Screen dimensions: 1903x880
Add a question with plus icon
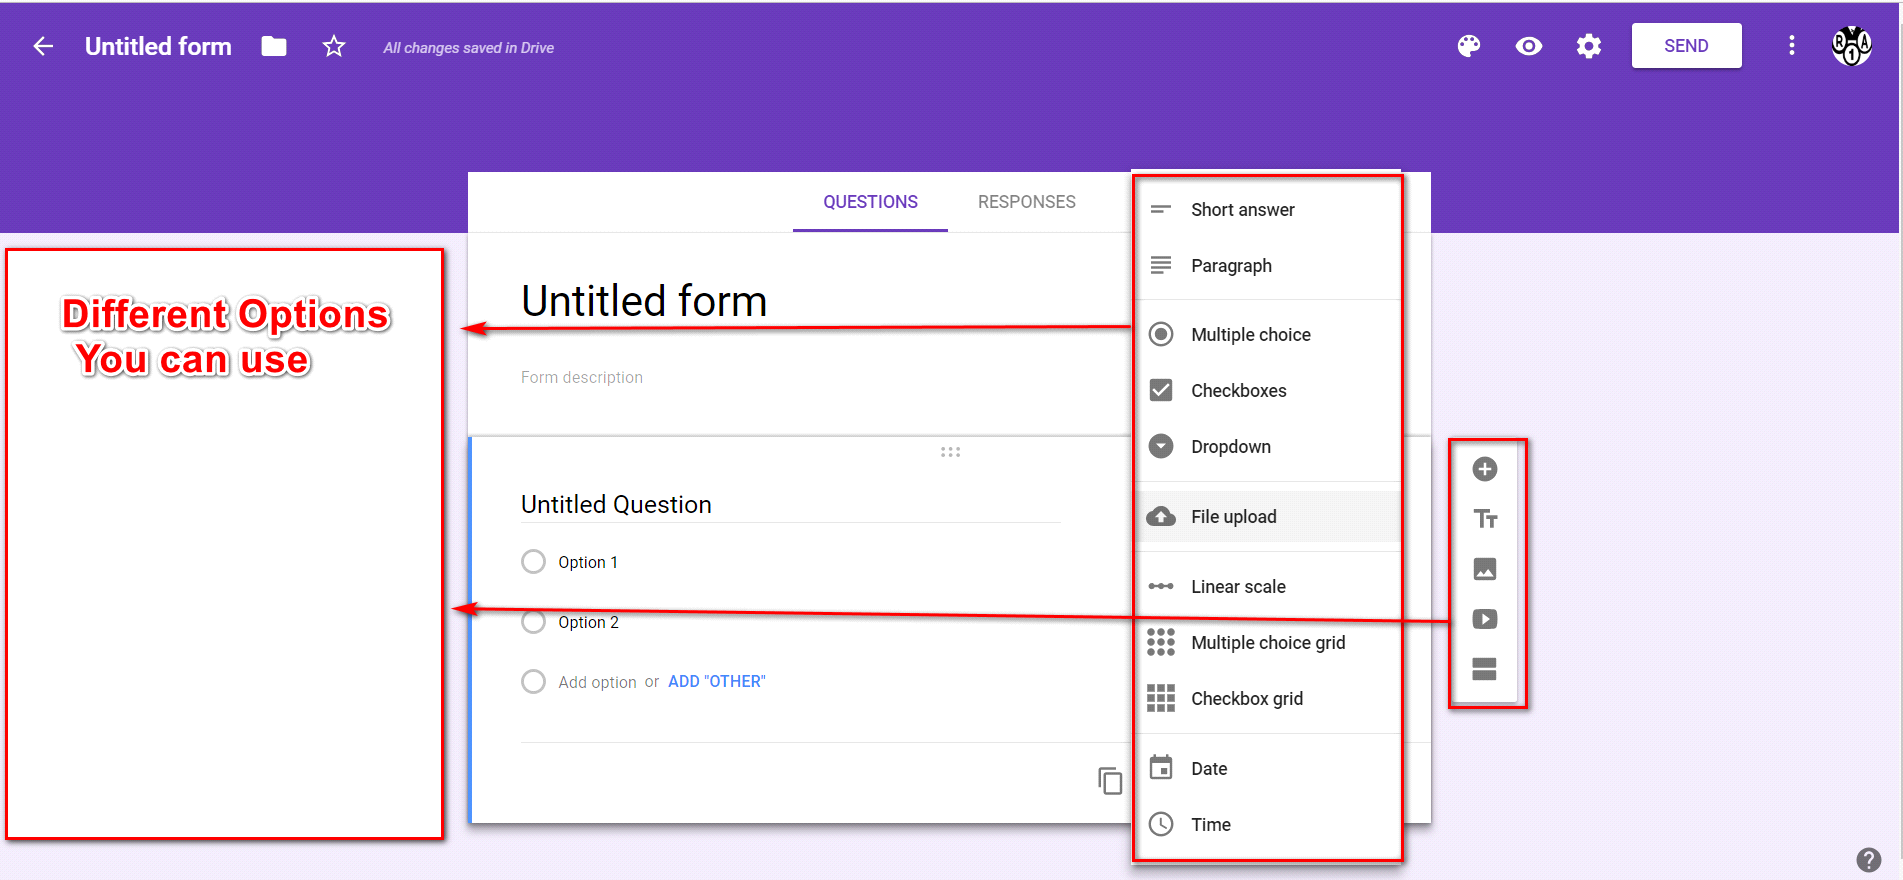coord(1485,469)
